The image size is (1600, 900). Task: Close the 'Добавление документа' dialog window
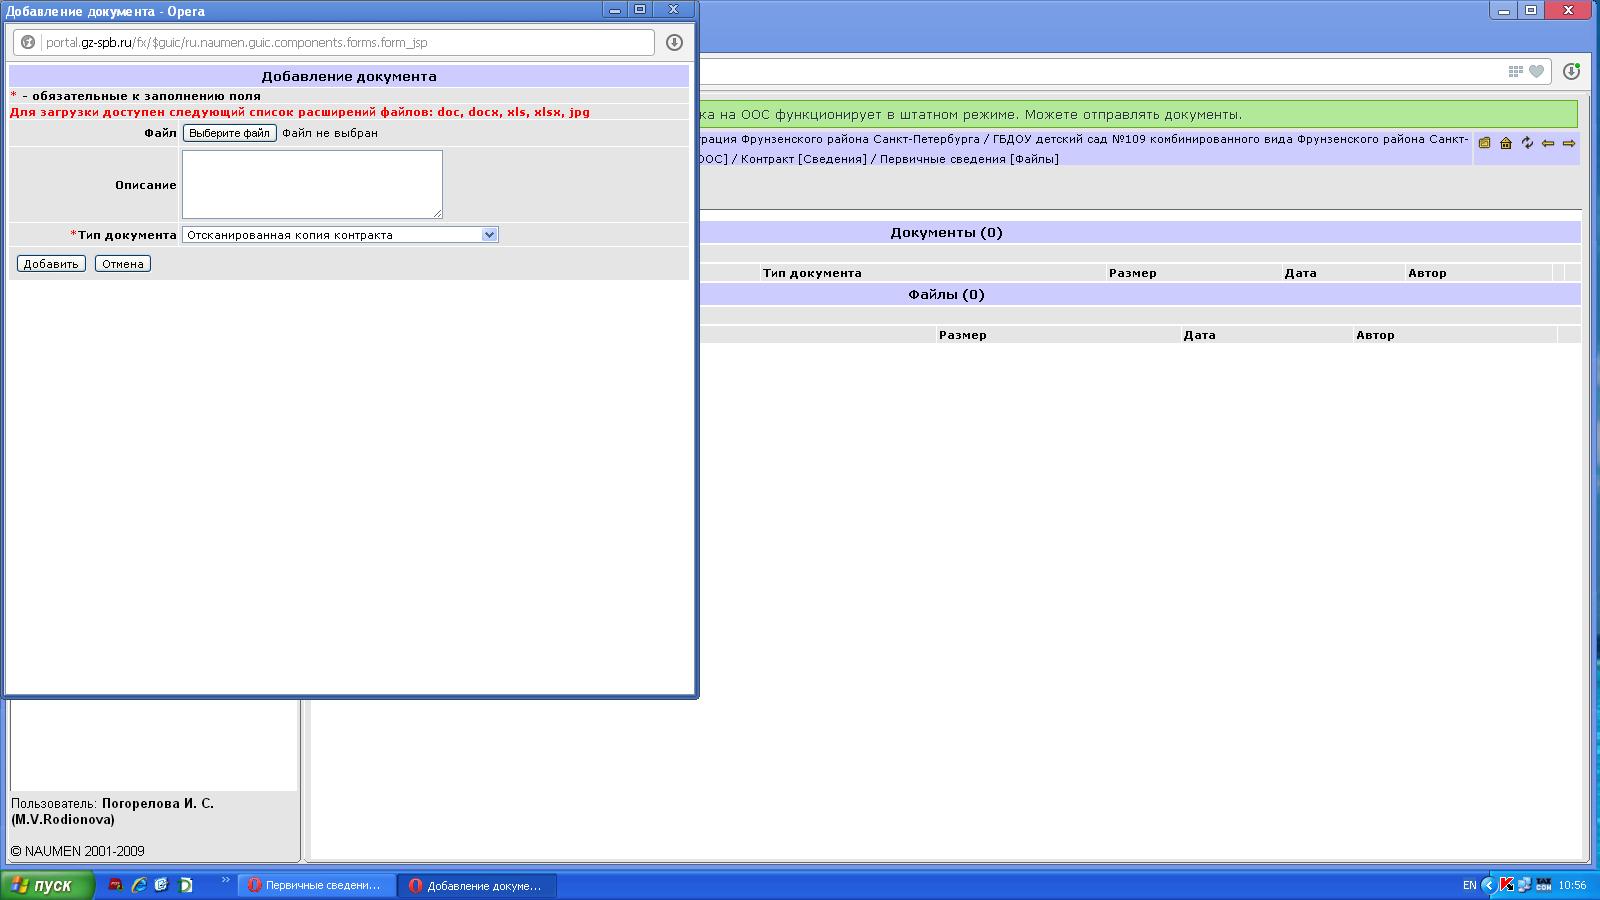point(673,9)
